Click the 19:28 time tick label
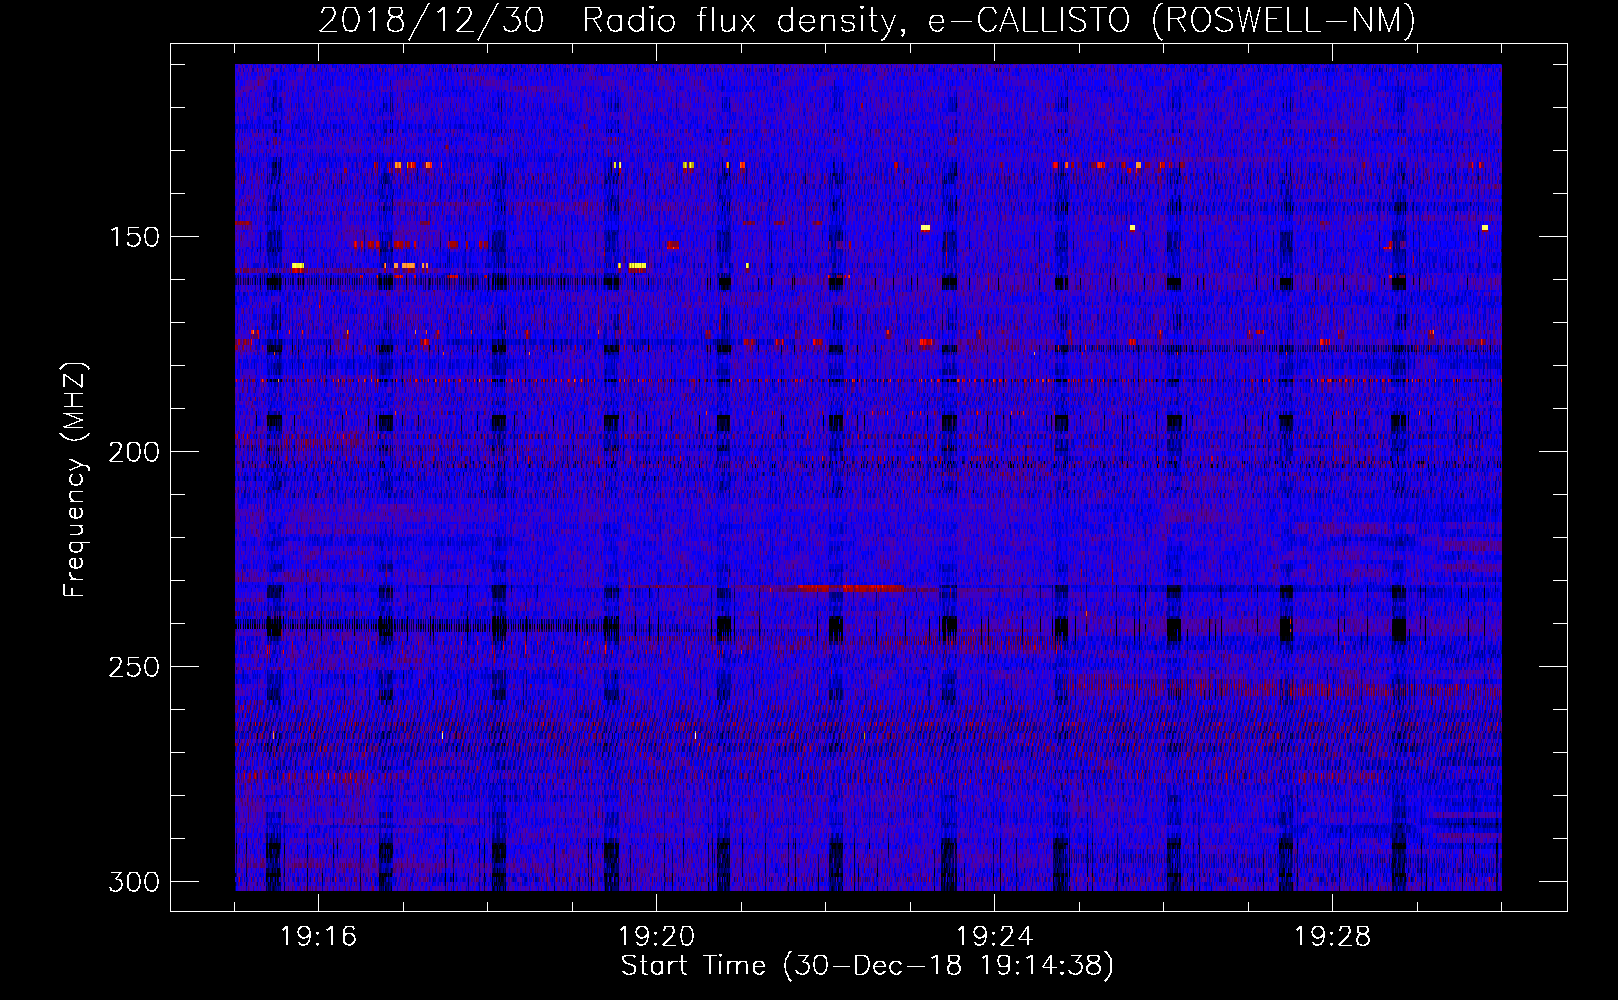Viewport: 1618px width, 1000px height. 1333,937
